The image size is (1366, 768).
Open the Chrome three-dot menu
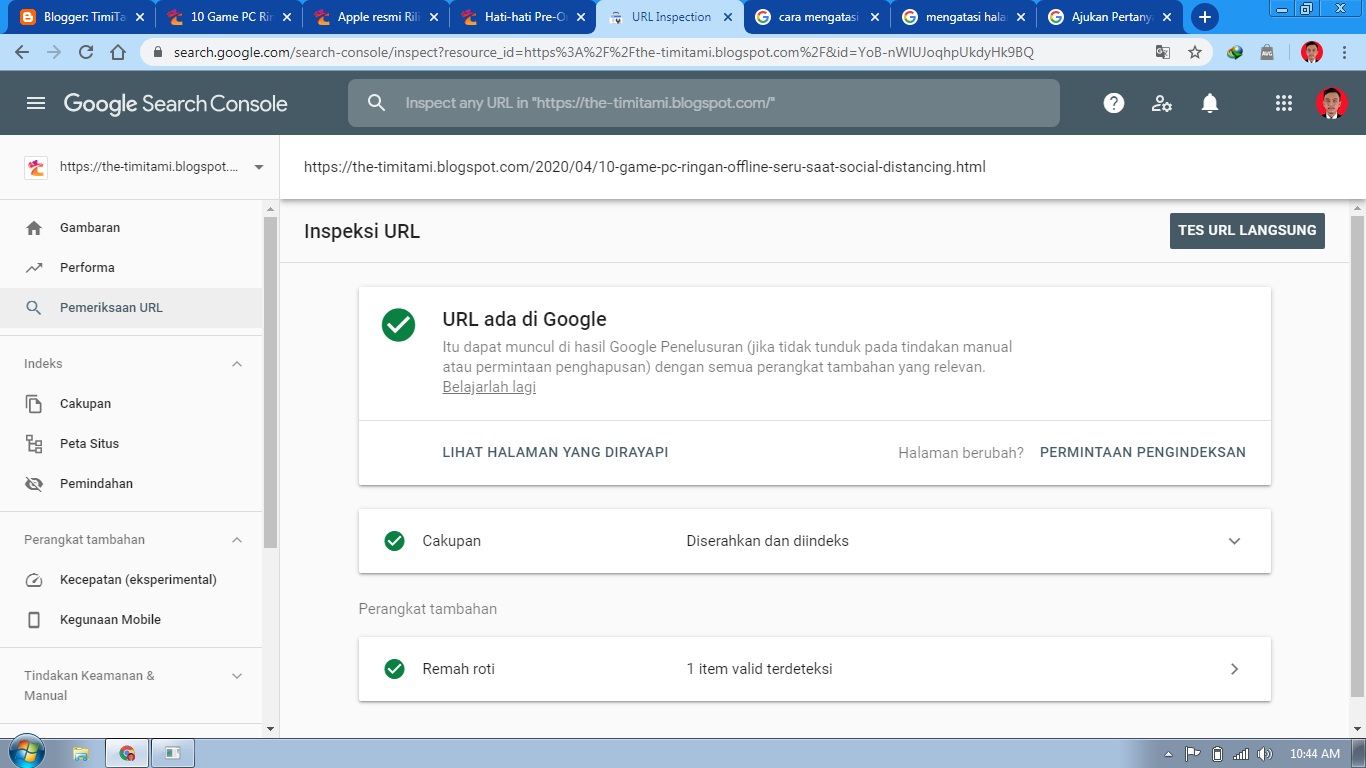[1345, 52]
